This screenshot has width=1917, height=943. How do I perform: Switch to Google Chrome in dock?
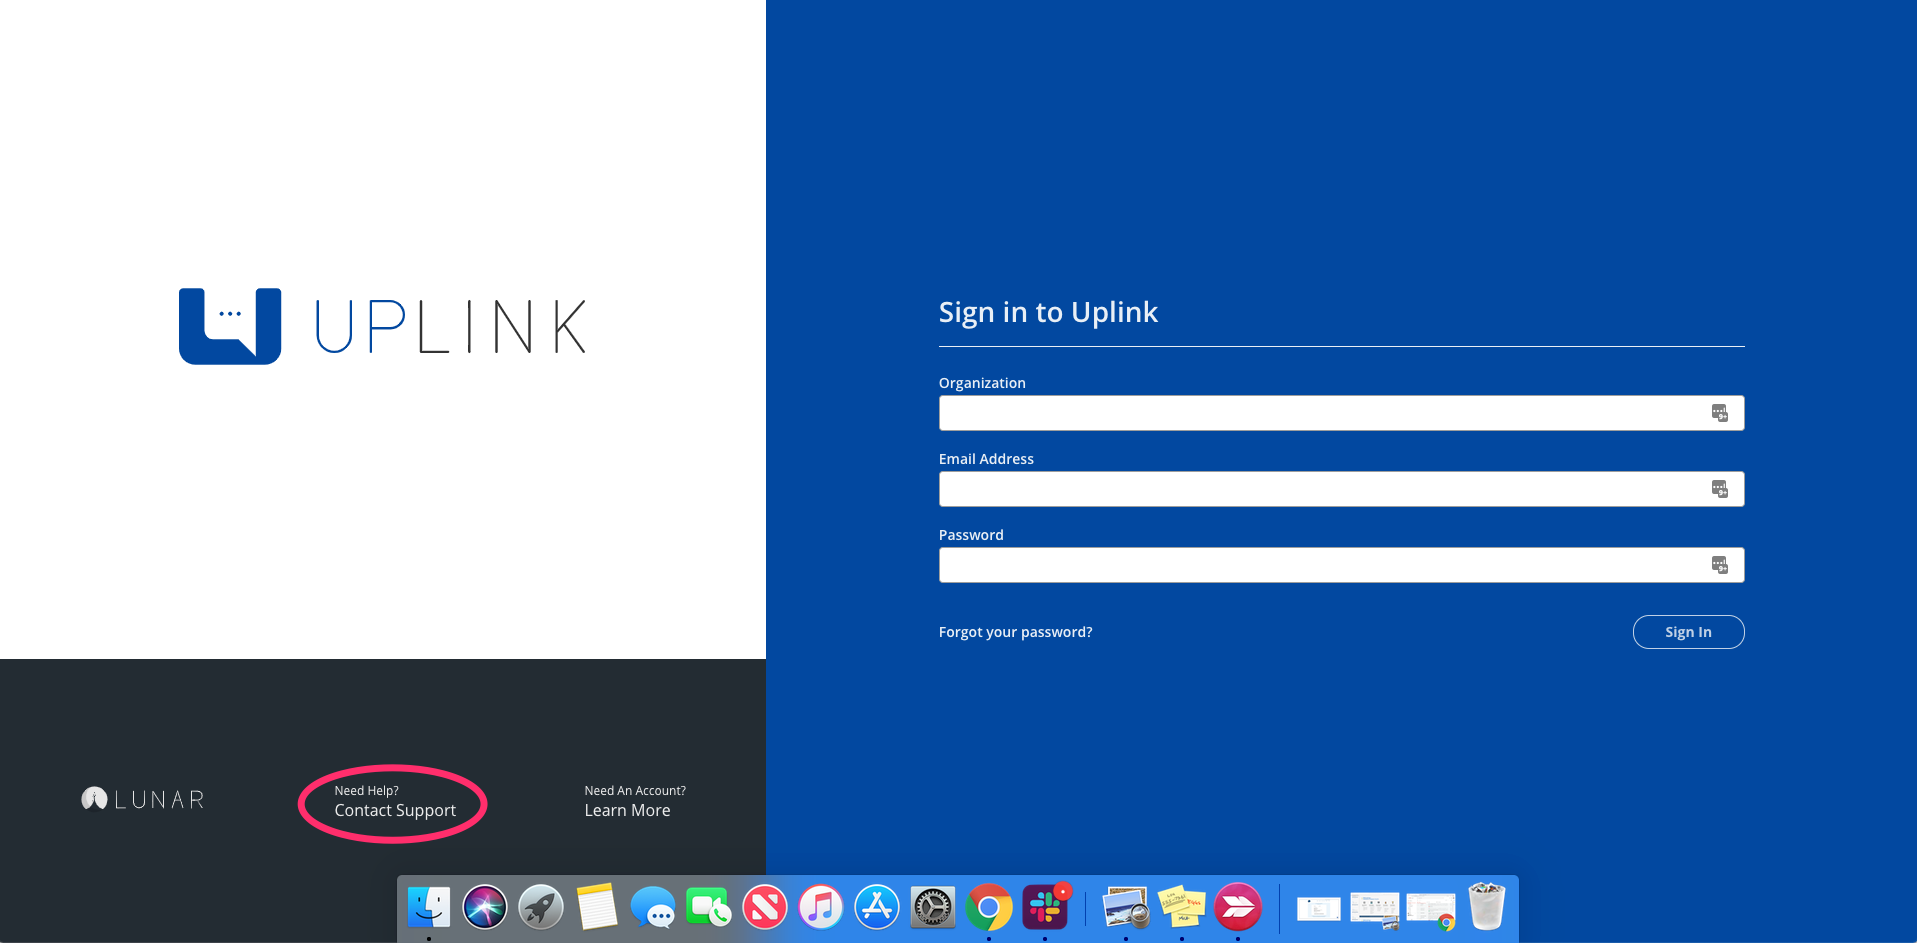(x=989, y=908)
